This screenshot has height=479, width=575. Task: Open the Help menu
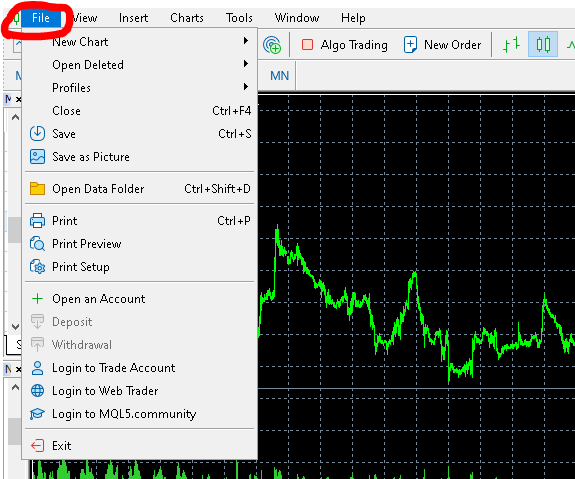pos(353,18)
